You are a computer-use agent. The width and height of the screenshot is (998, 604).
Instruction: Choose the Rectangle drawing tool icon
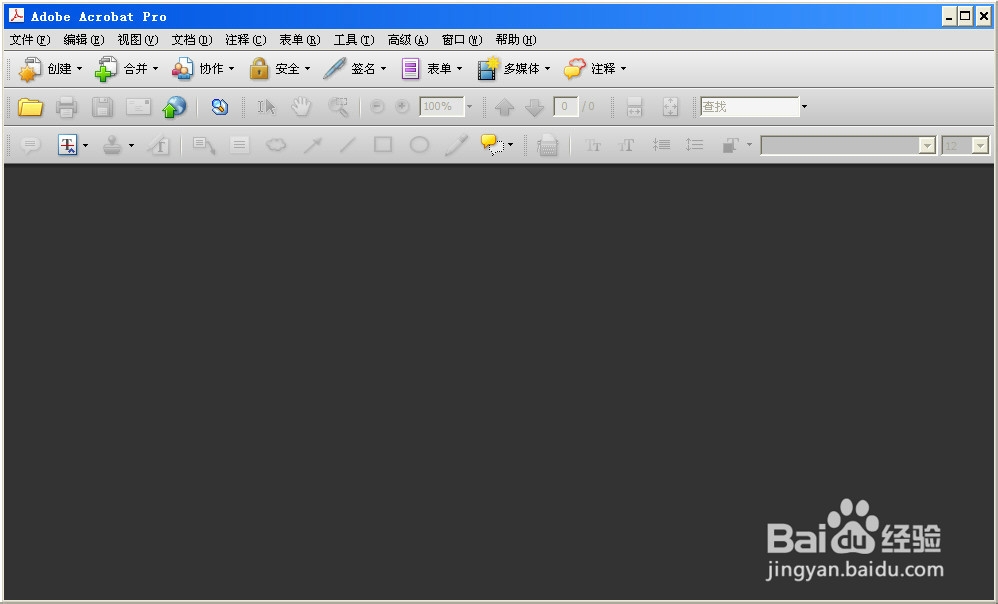[383, 145]
